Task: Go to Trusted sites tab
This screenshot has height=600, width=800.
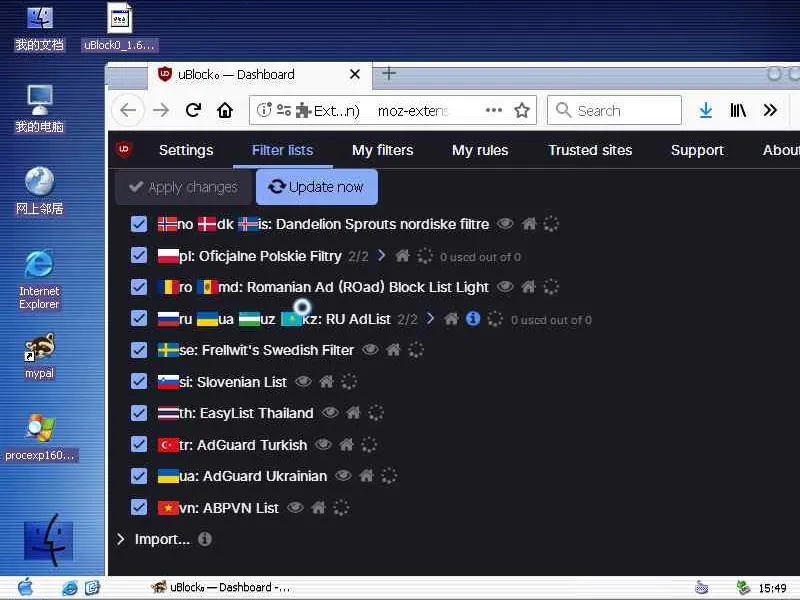Action: coord(590,150)
